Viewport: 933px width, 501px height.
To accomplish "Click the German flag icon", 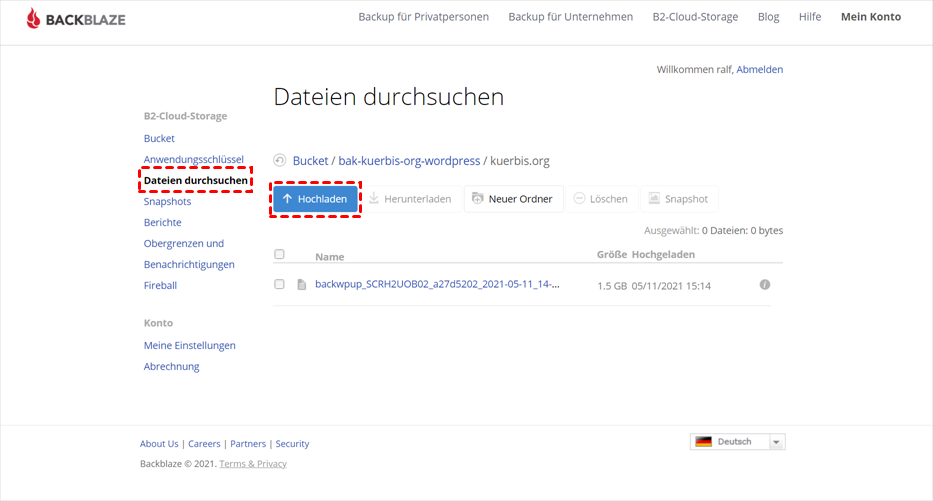I will coord(703,441).
